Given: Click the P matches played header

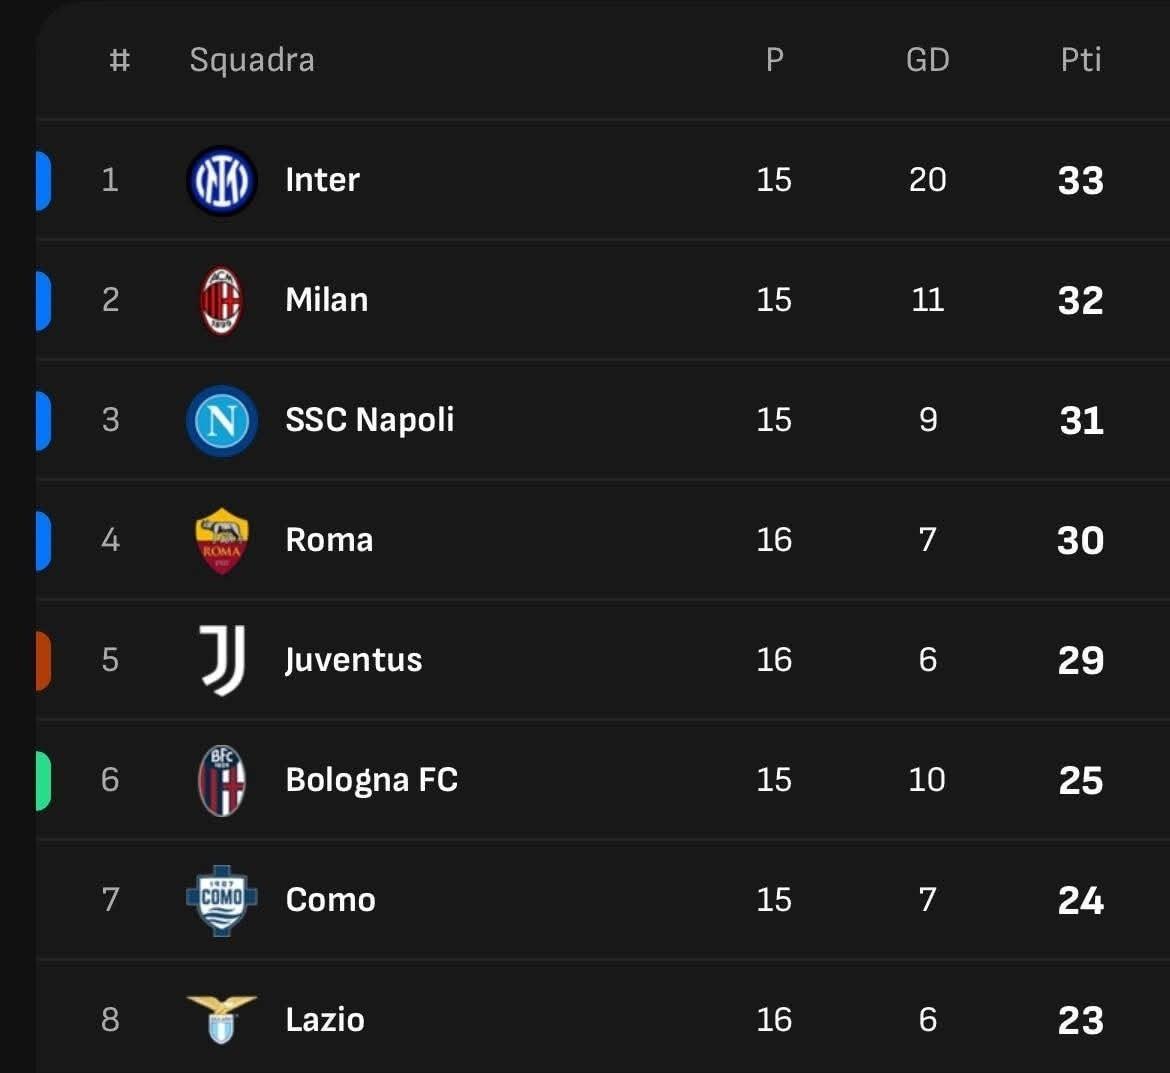Looking at the screenshot, I should click(774, 60).
